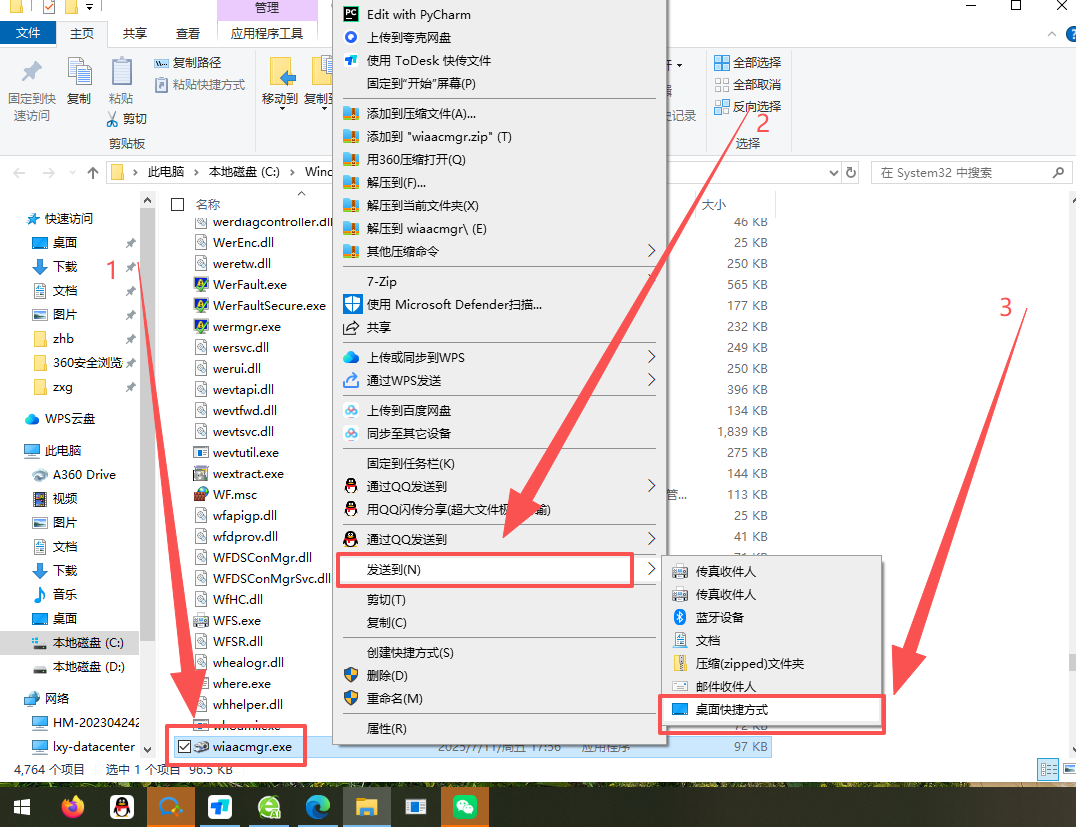Click 上传或同步到WPS cloud icon
Image resolution: width=1076 pixels, height=827 pixels.
coord(351,357)
